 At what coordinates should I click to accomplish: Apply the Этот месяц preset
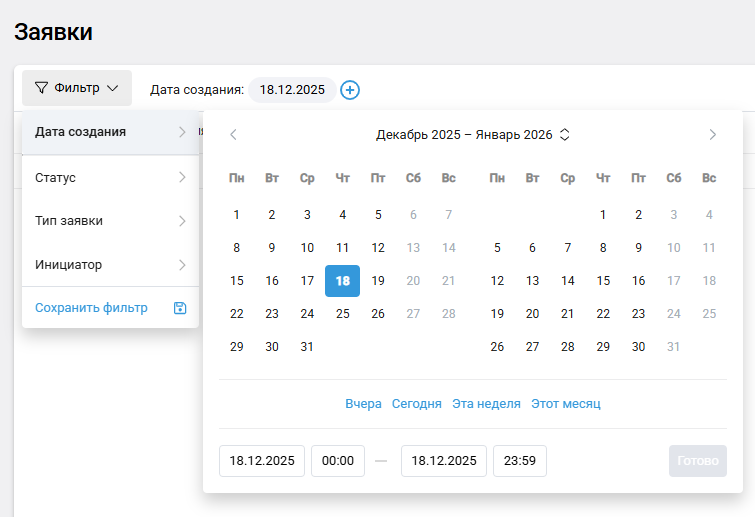566,404
